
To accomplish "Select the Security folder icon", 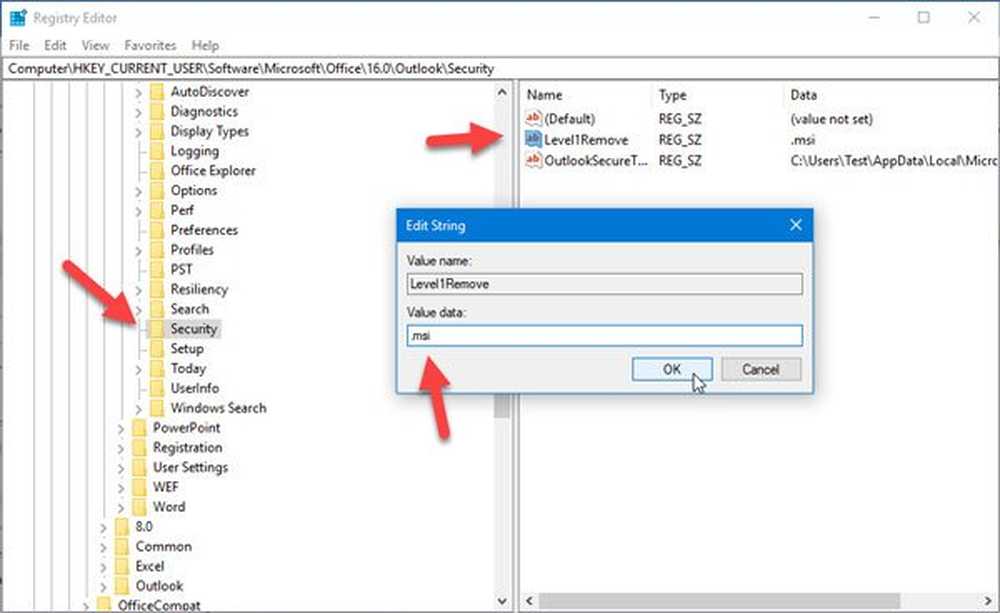I will [x=157, y=329].
